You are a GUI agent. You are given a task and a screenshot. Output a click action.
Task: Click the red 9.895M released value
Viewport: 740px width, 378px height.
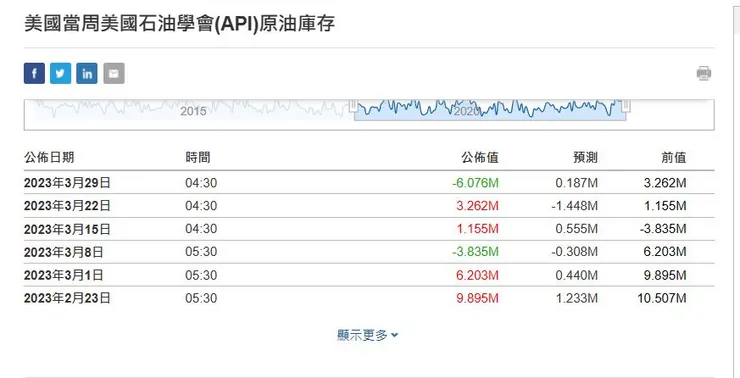477,298
